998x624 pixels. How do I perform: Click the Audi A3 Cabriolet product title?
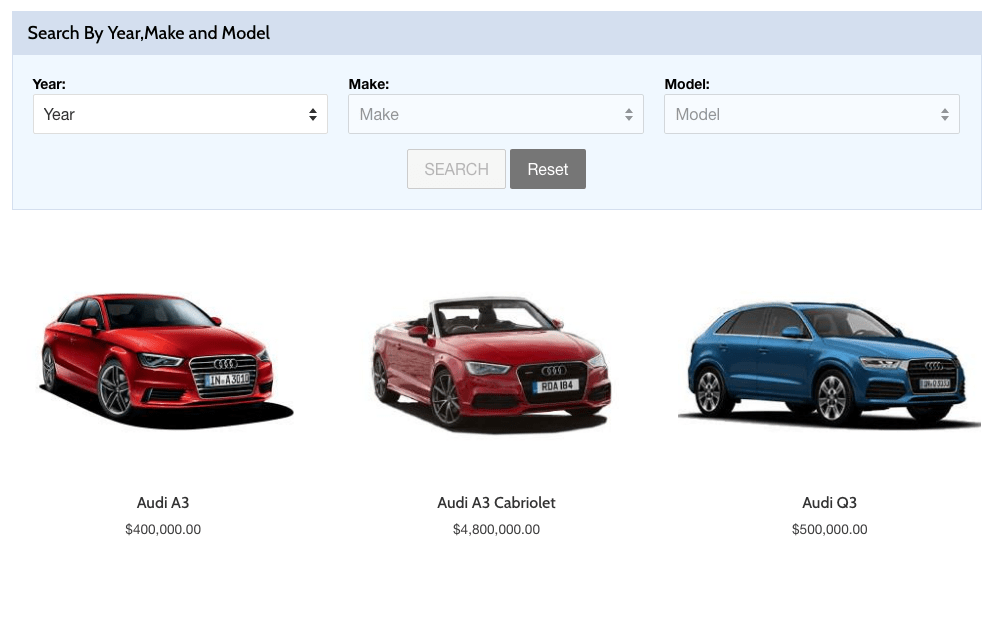(496, 503)
